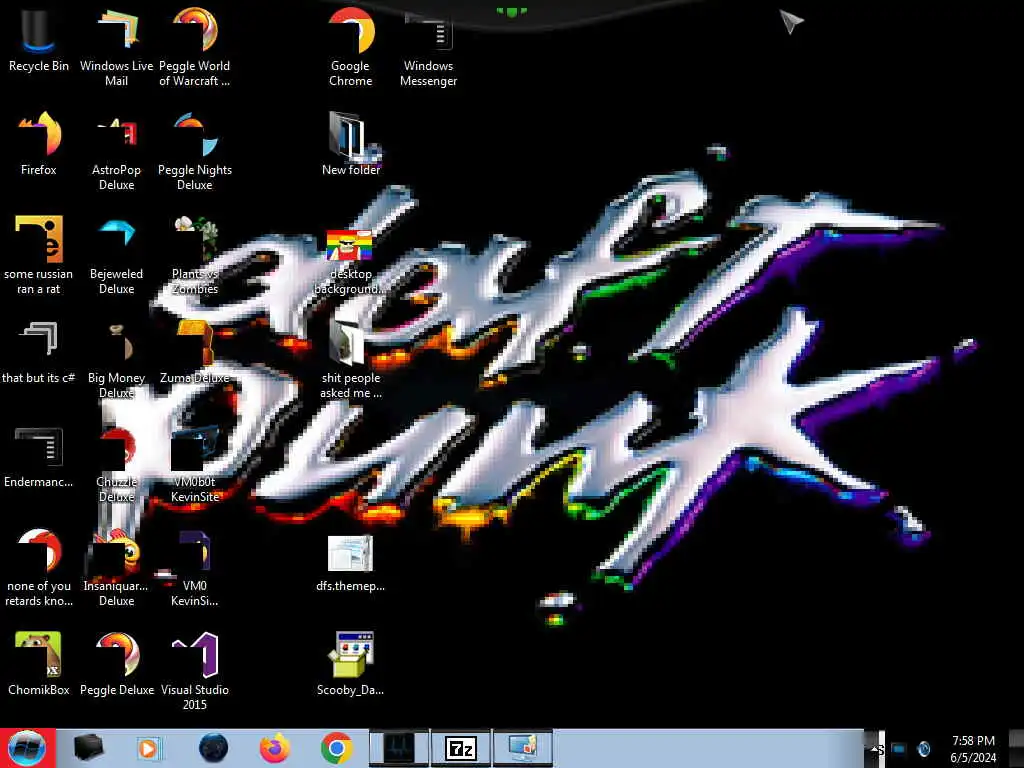1024x768 pixels.
Task: Launch AstroPop Deluxe shortcut
Action: click(x=116, y=152)
